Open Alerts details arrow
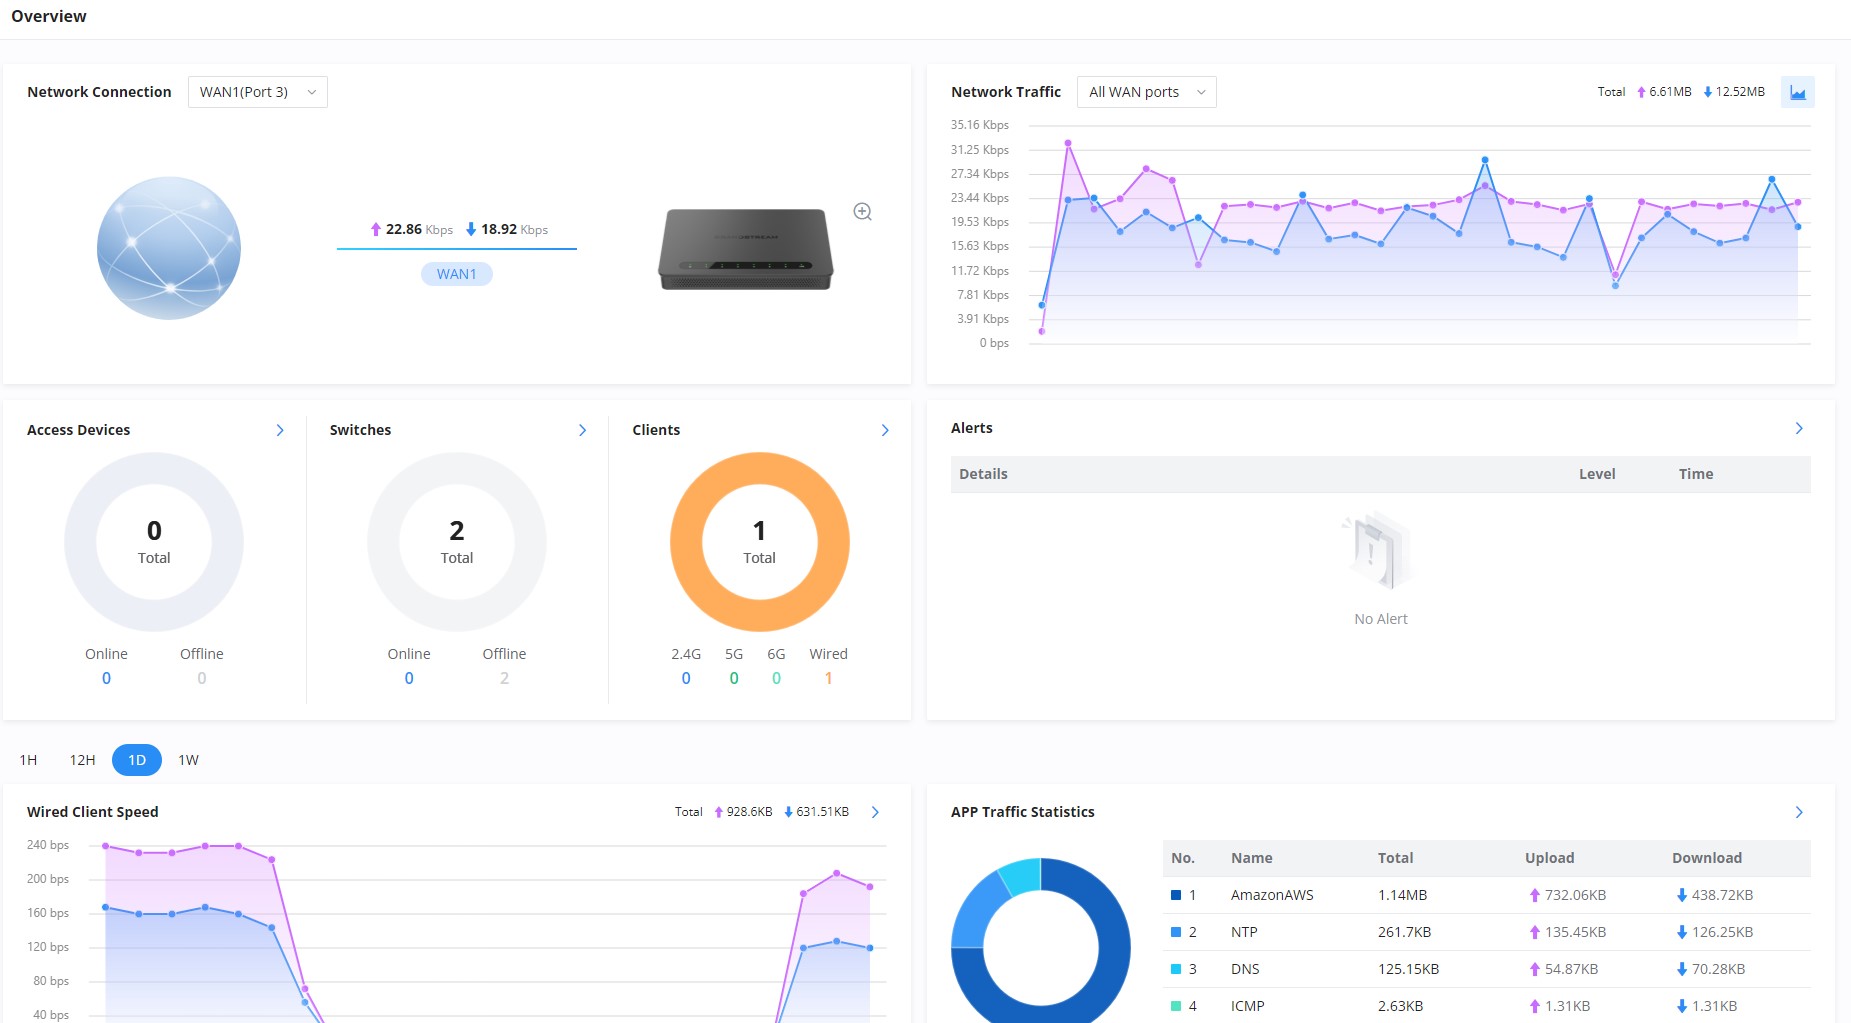1851x1023 pixels. click(1799, 428)
